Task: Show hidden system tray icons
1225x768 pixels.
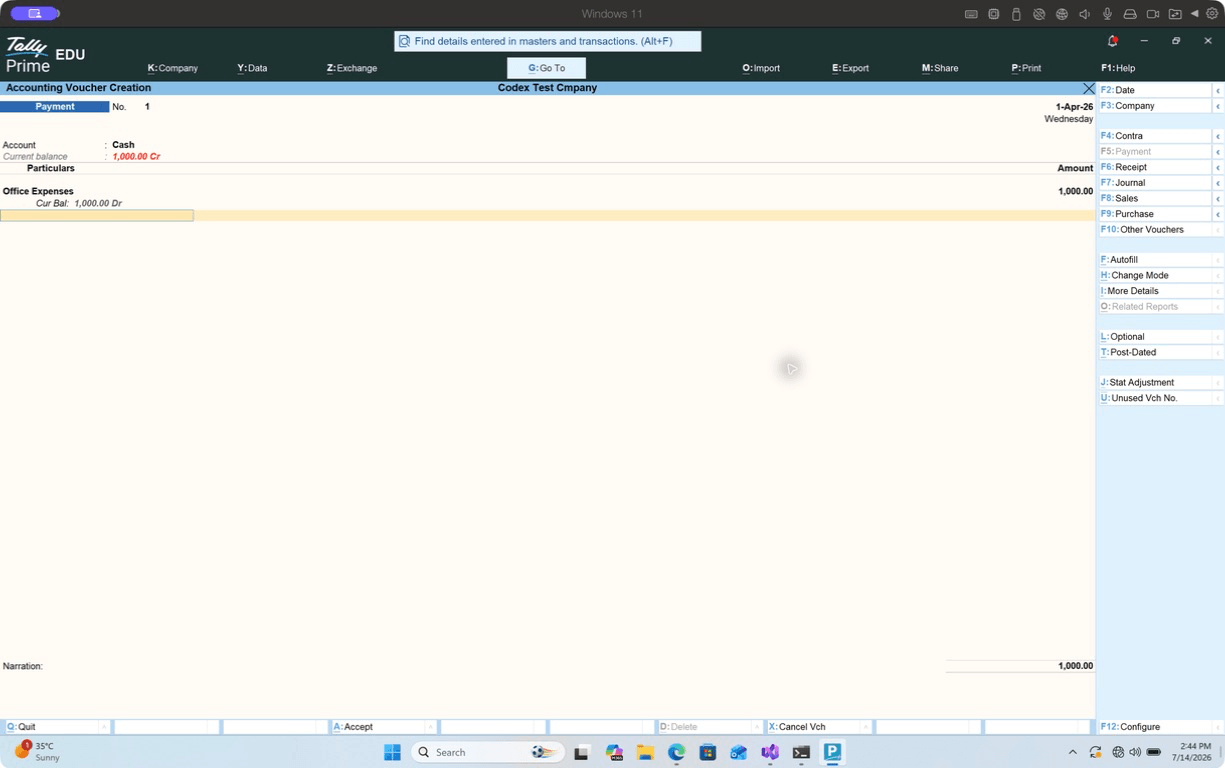Action: point(1073,752)
